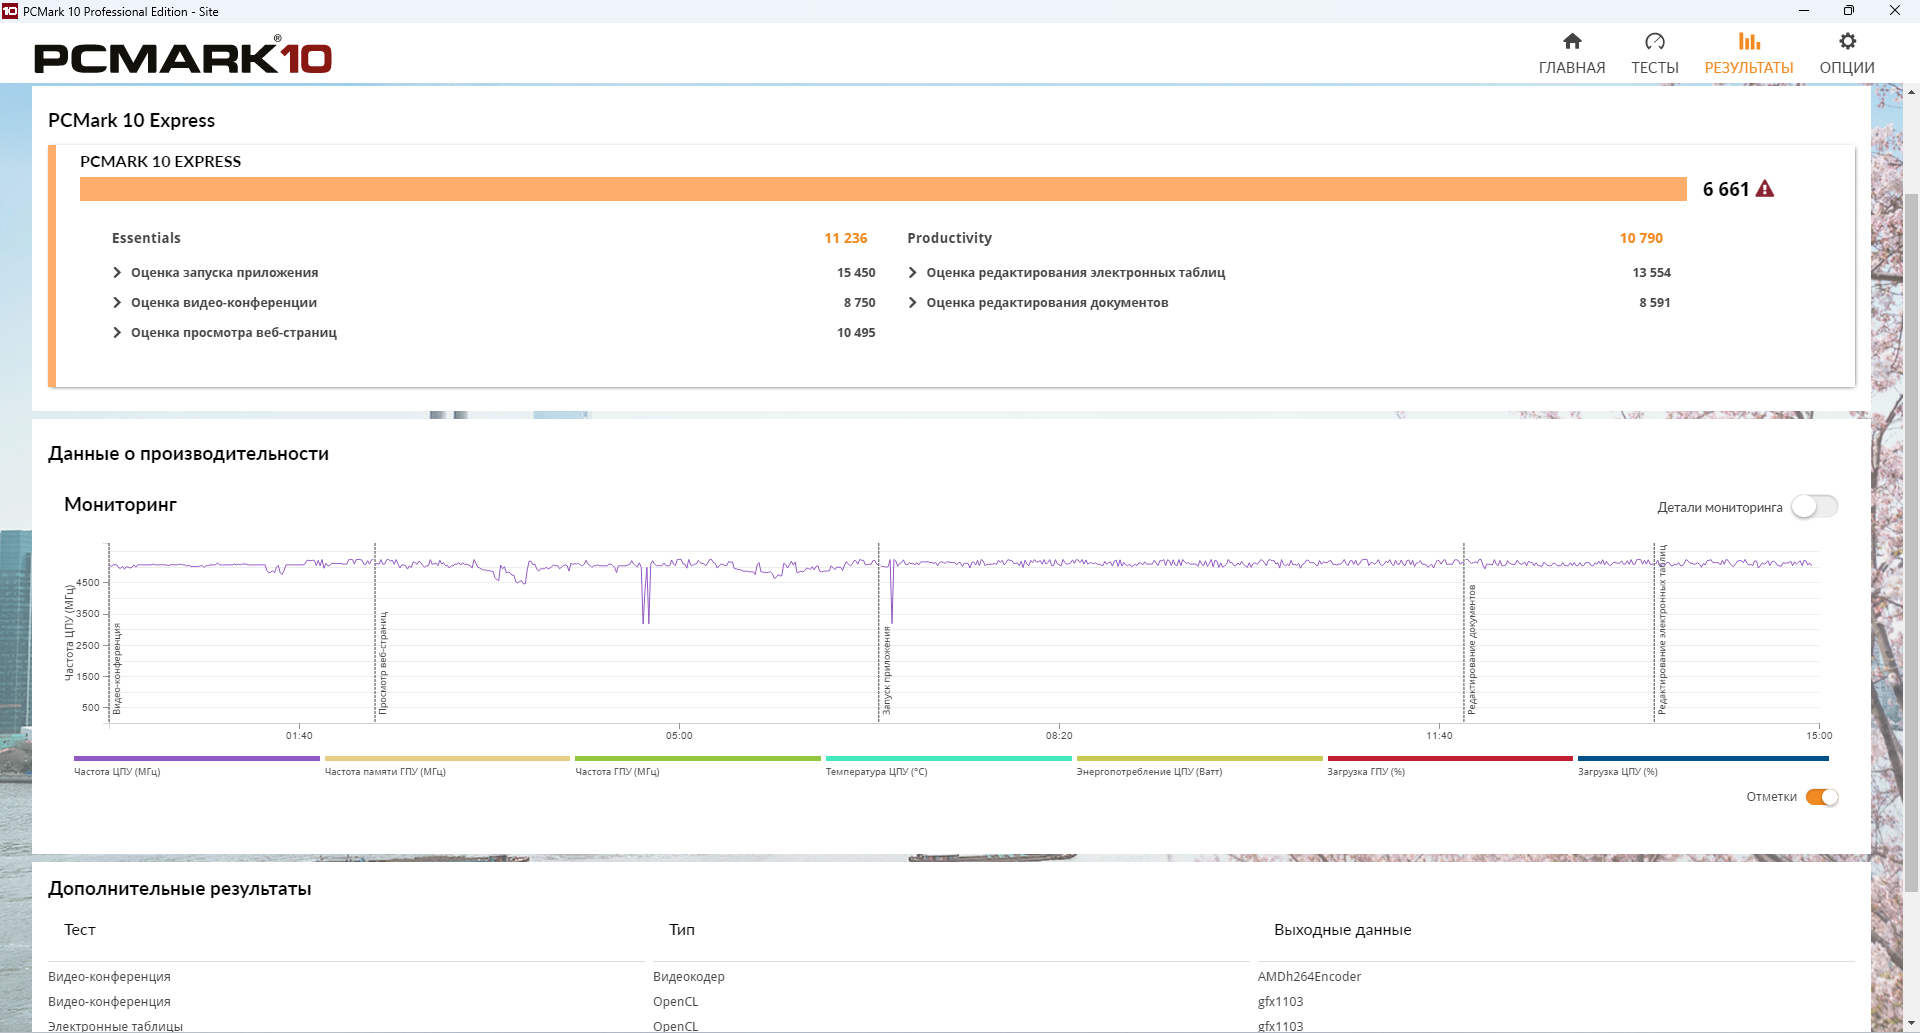Image resolution: width=1920 pixels, height=1033 pixels.
Task: Click the green Частота ГПУ legend bar
Action: click(698, 758)
